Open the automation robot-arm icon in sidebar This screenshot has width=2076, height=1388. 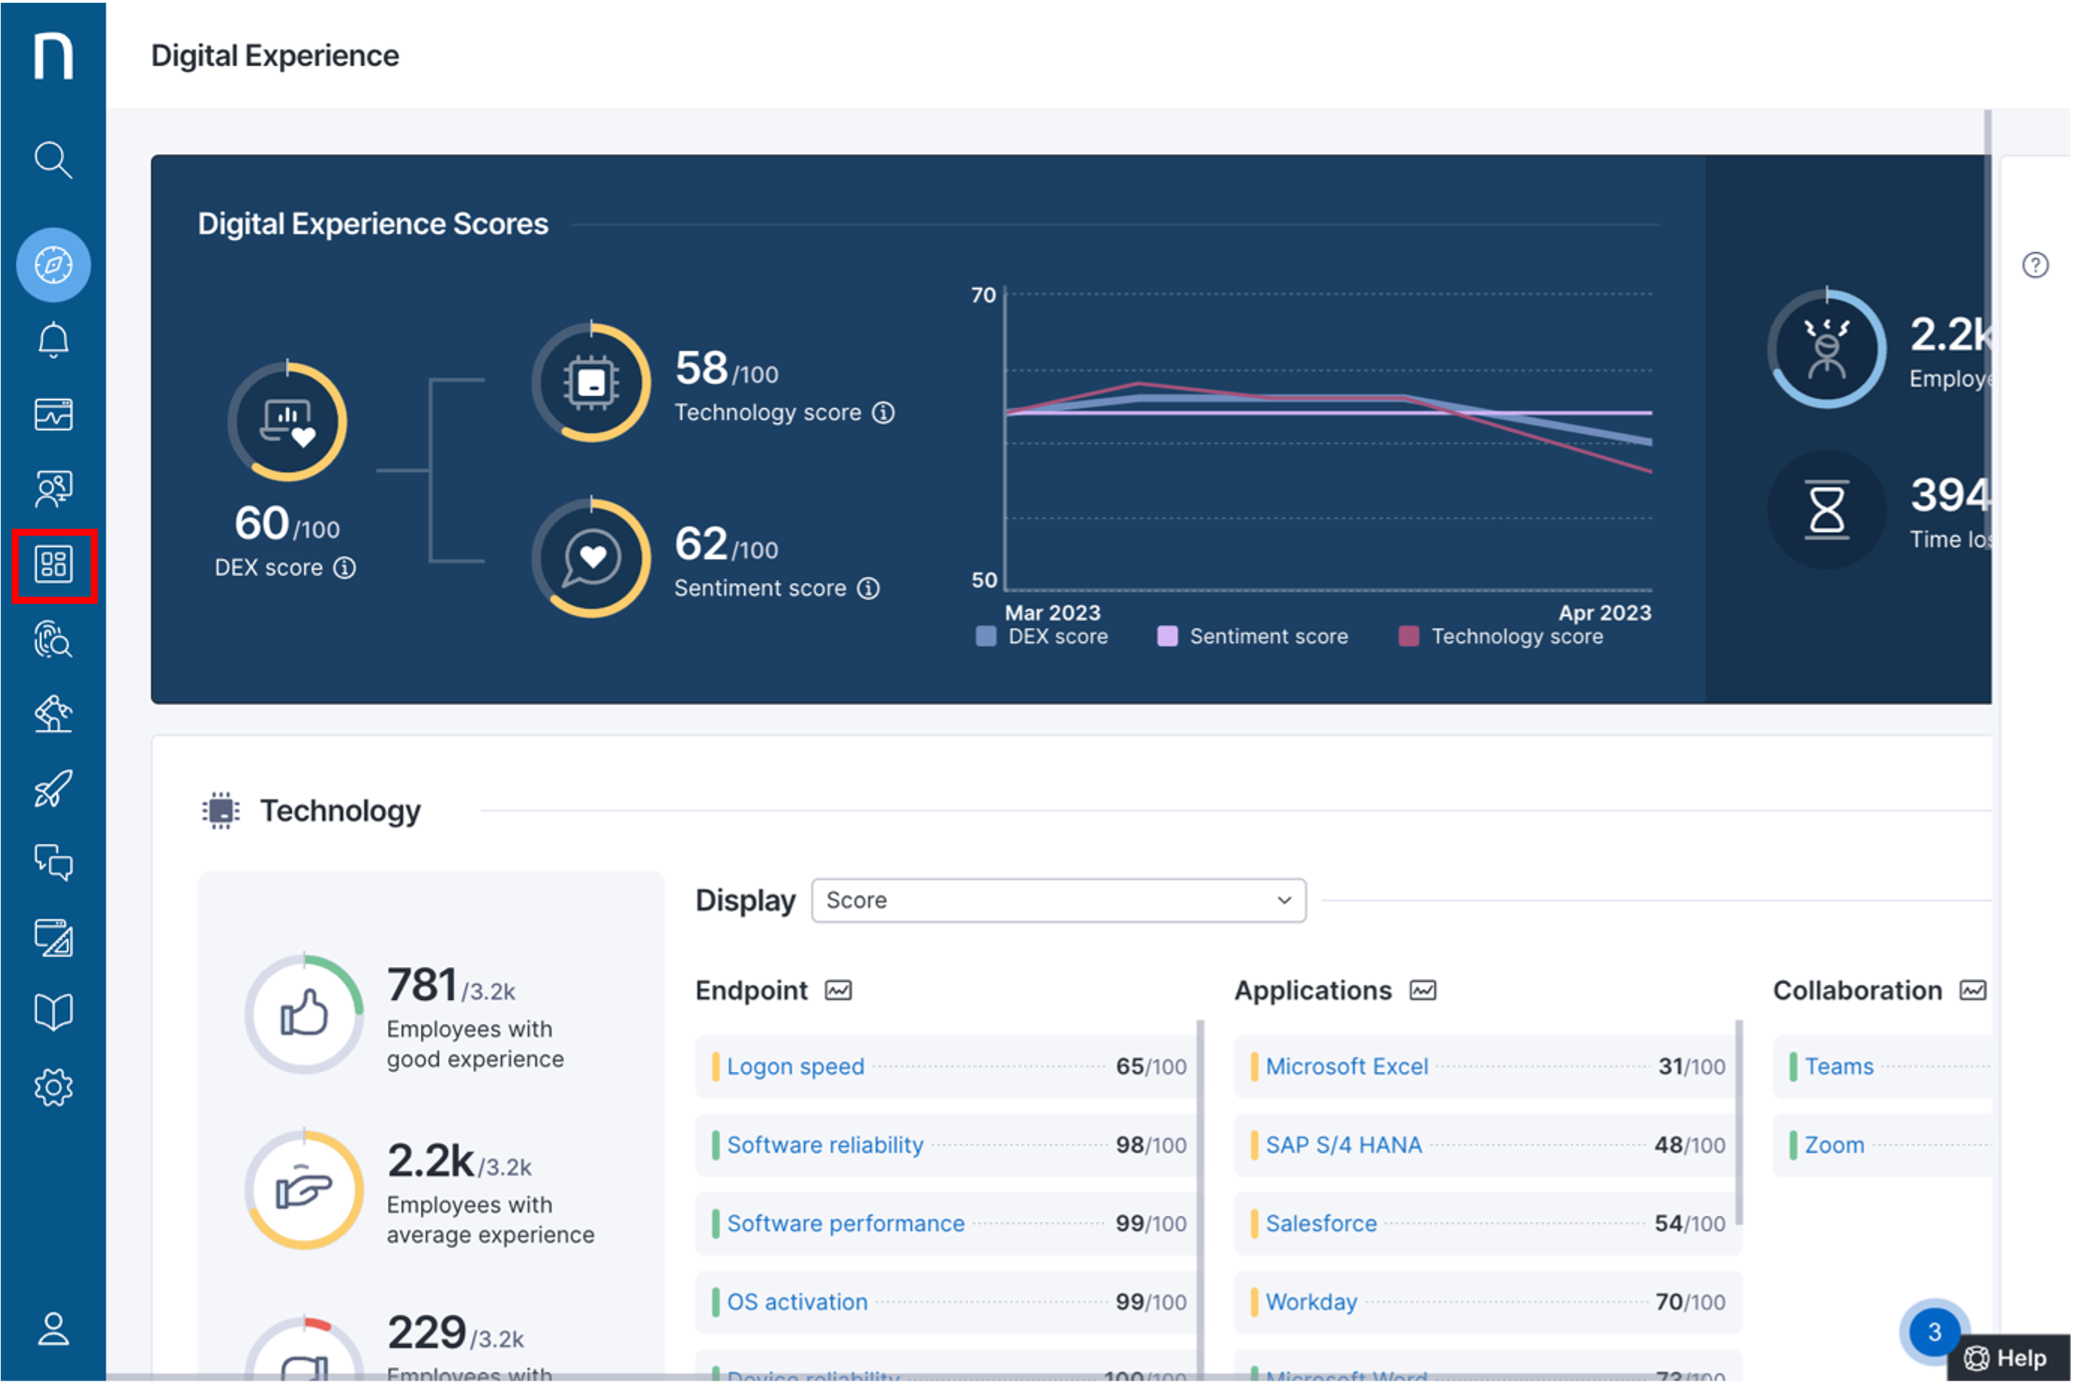point(53,714)
